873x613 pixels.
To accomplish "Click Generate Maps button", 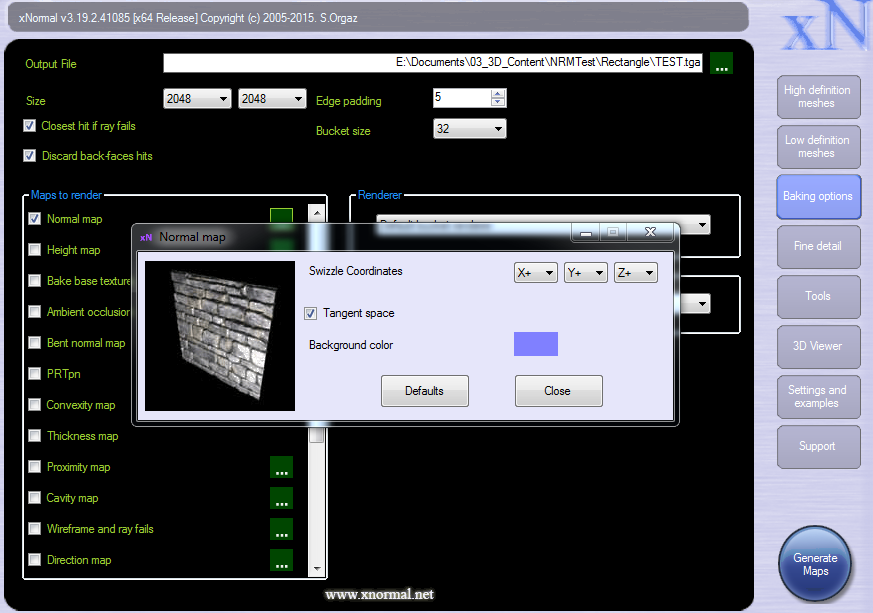I will tap(815, 565).
